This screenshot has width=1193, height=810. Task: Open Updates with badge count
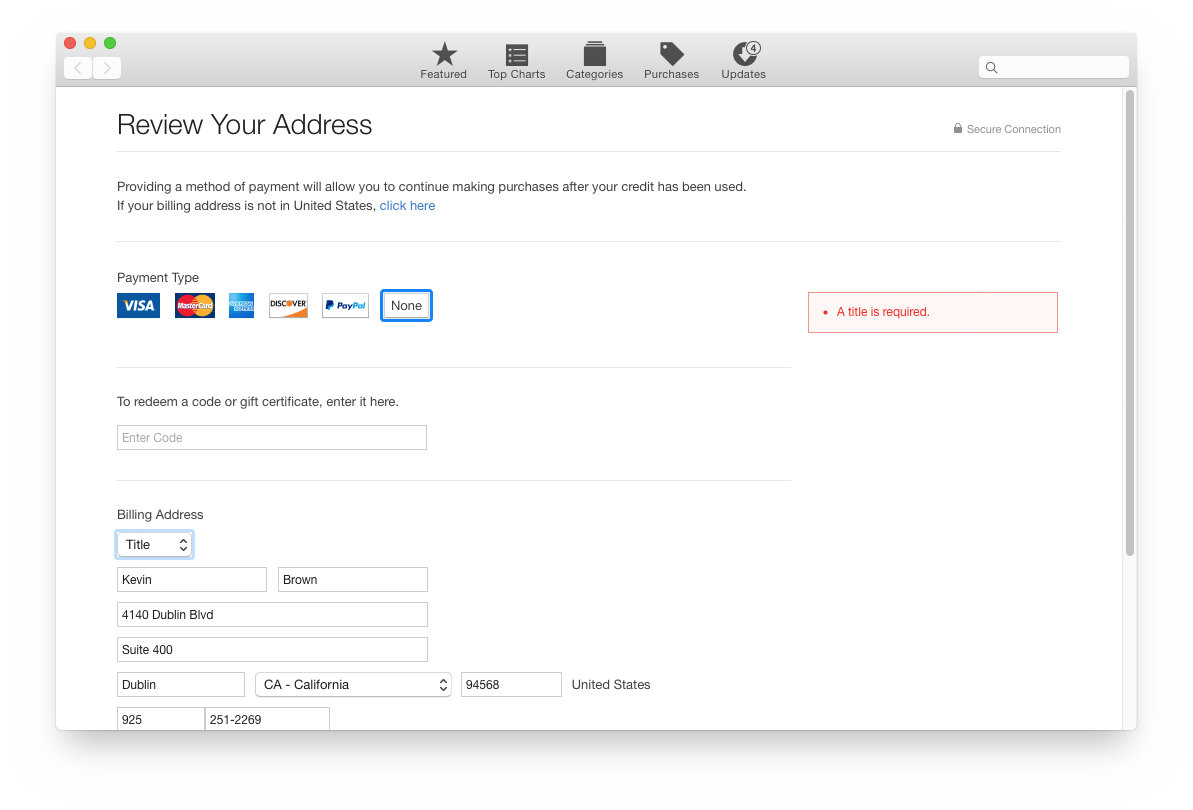[x=743, y=61]
